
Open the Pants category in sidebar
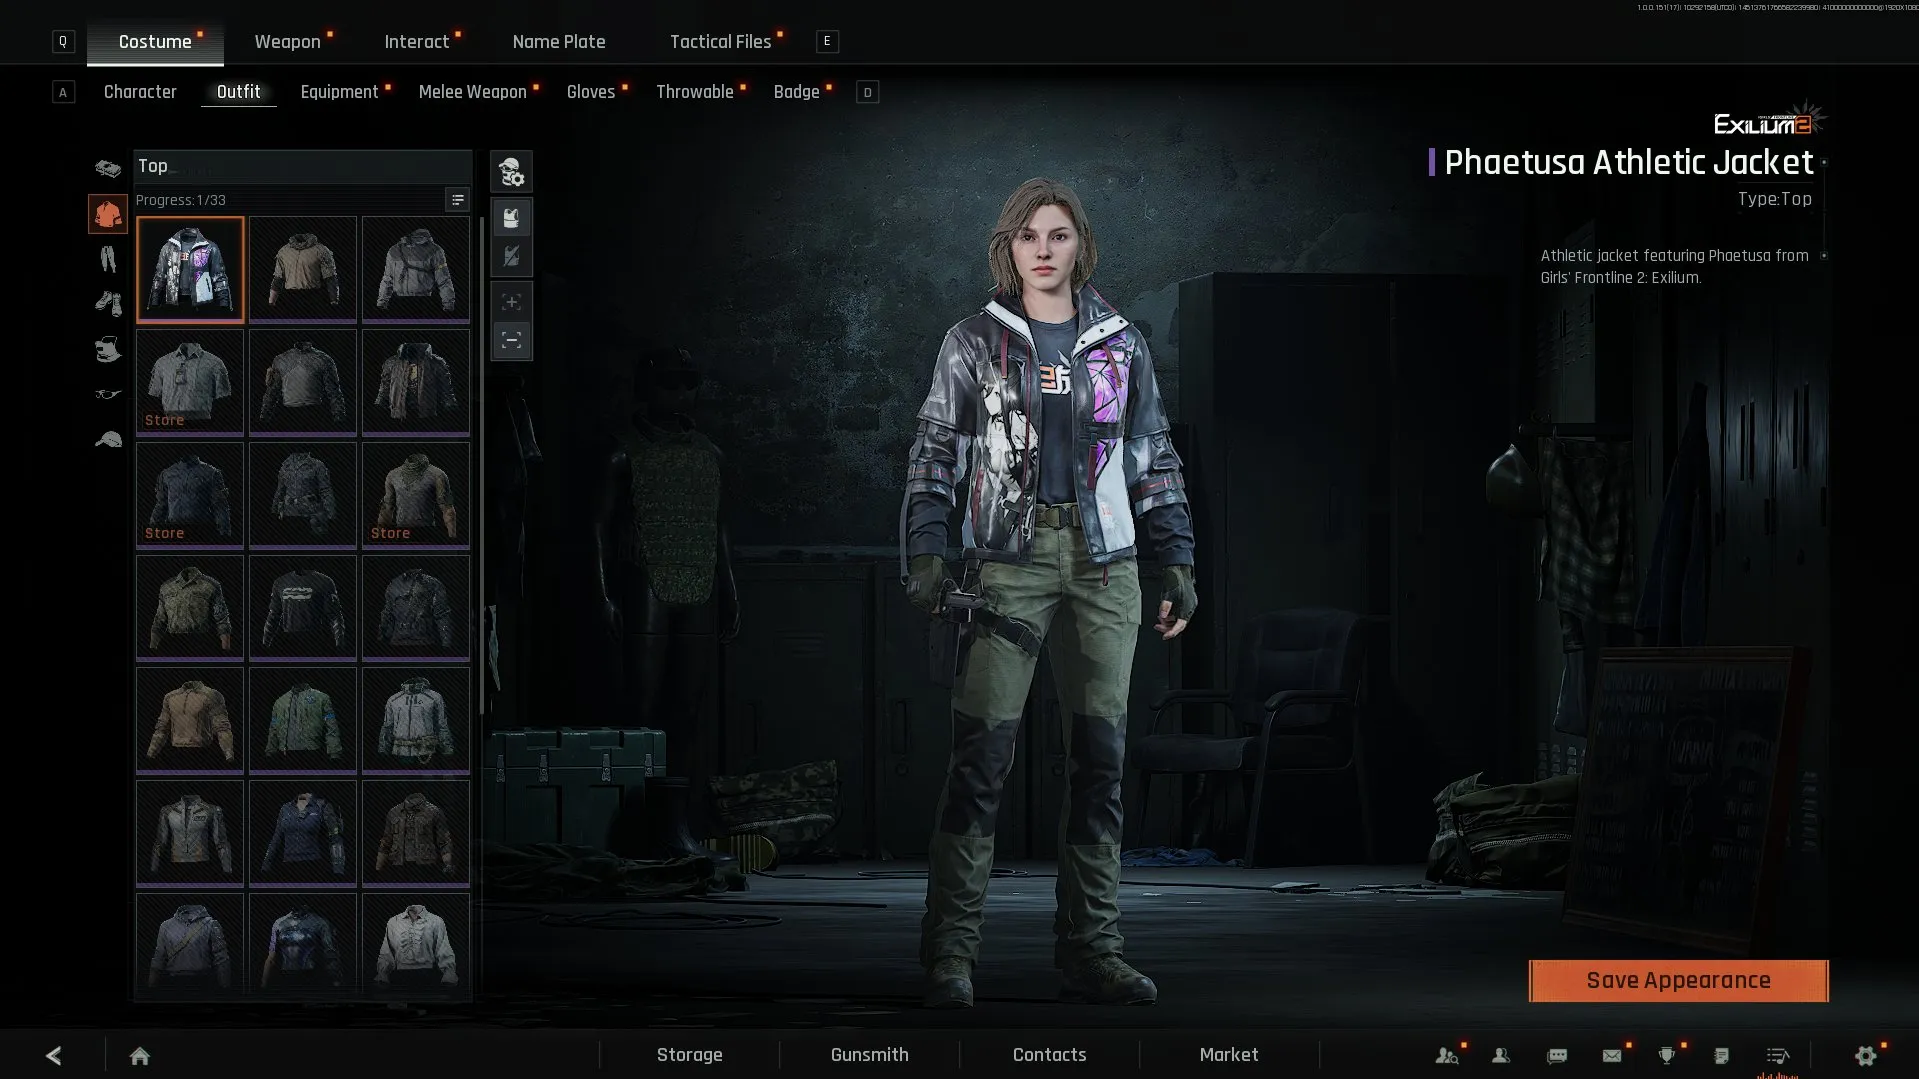point(108,259)
